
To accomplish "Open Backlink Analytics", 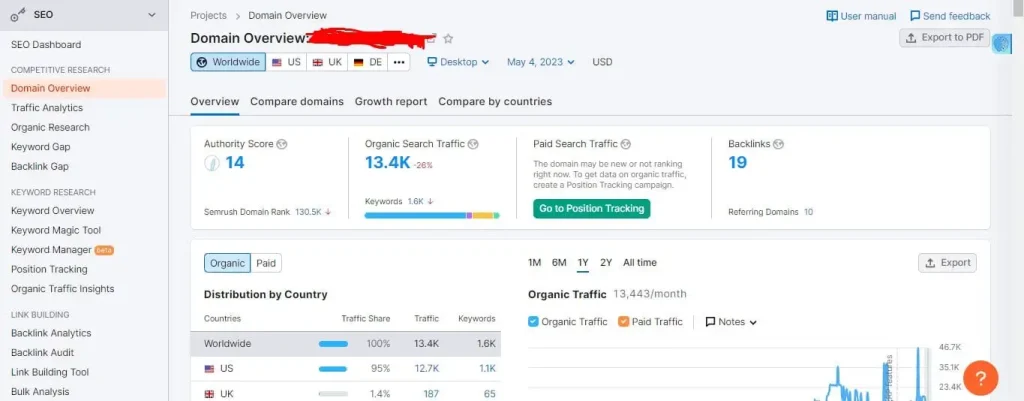I will 51,333.
